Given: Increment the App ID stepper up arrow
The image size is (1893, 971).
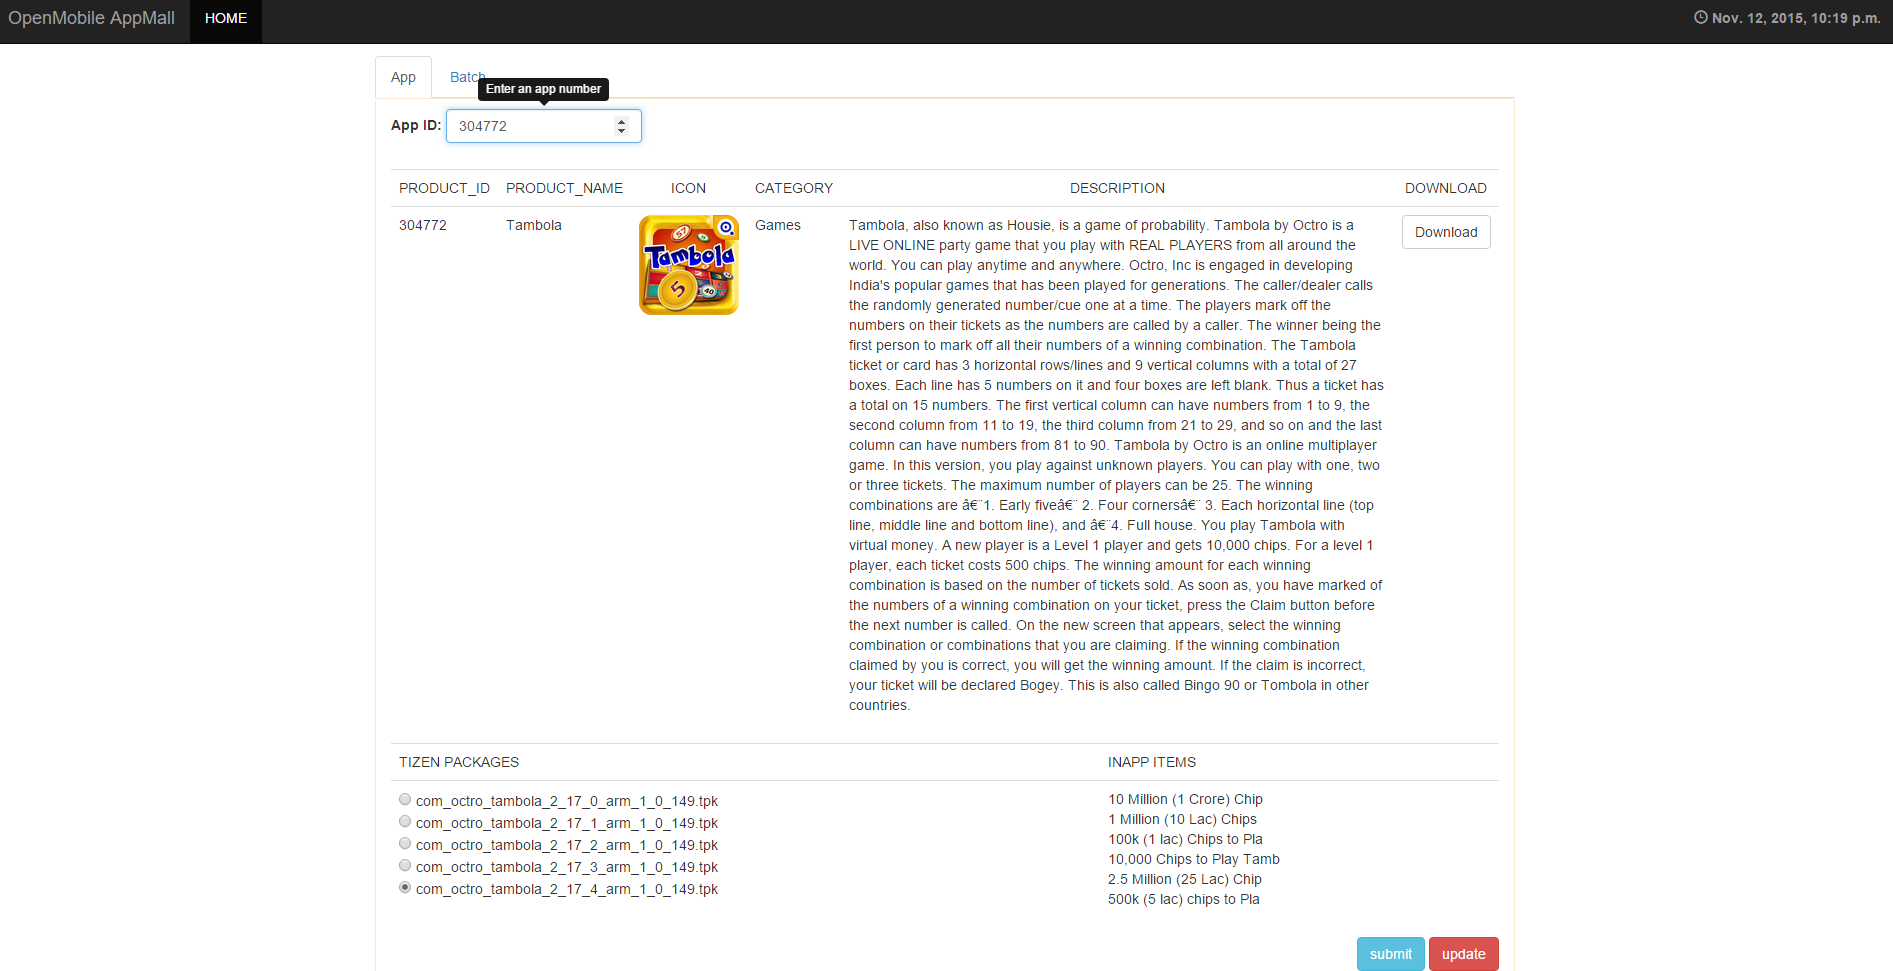Looking at the screenshot, I should pos(621,121).
